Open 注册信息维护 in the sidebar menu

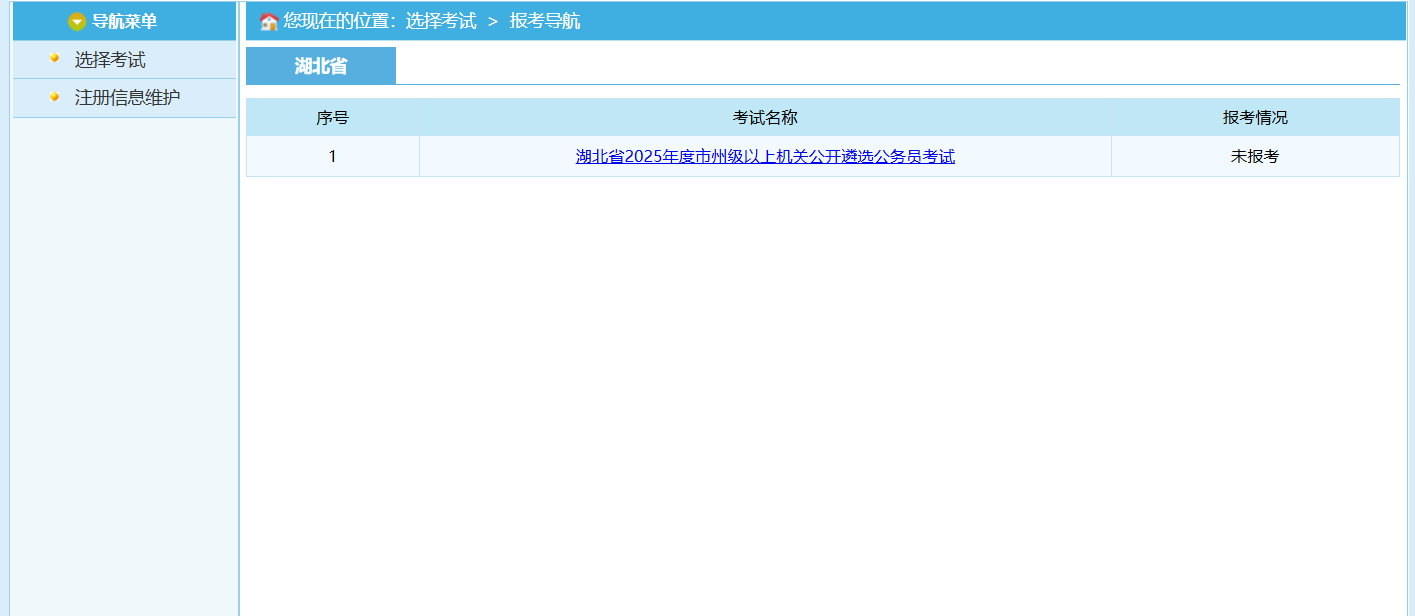(127, 98)
